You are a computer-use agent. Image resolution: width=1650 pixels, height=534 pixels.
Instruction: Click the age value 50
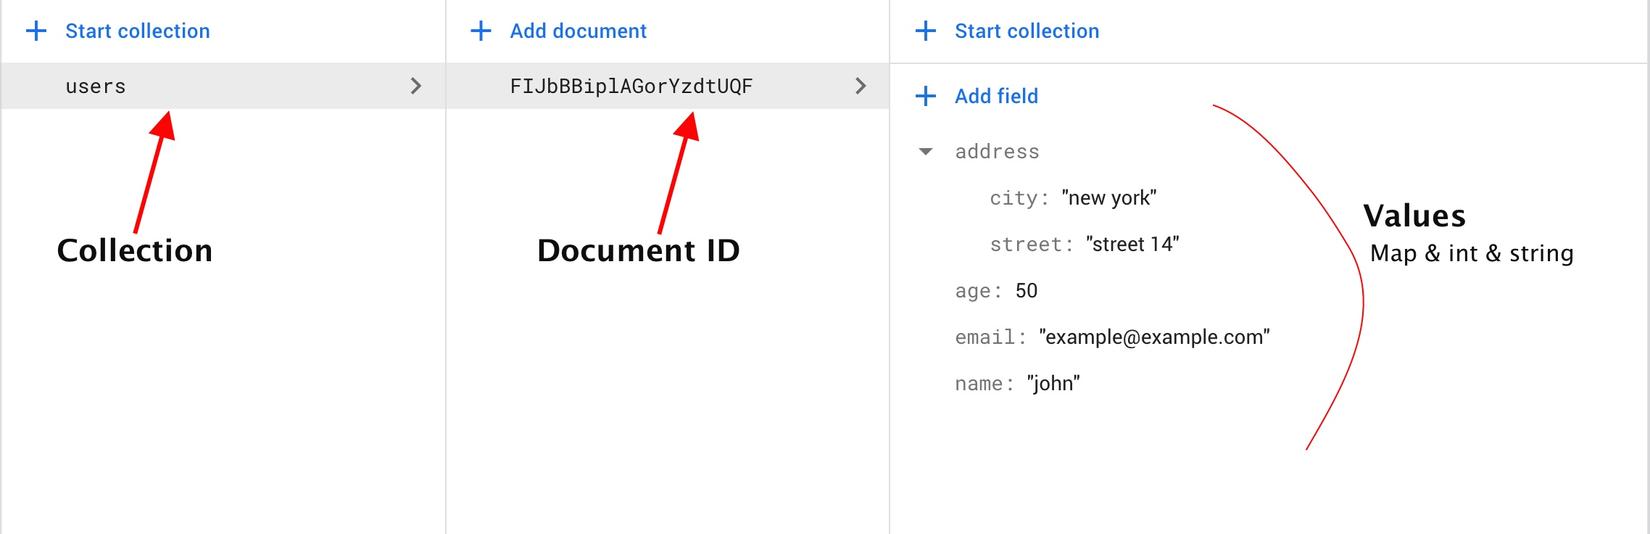coord(1026,291)
